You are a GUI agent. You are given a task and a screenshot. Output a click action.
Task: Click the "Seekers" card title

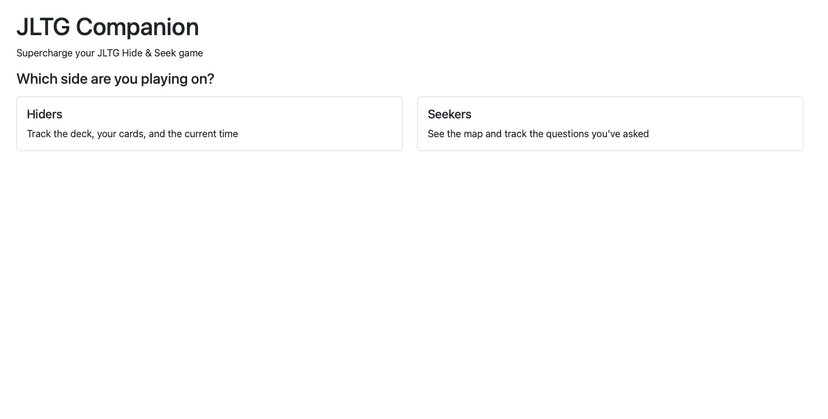[449, 114]
